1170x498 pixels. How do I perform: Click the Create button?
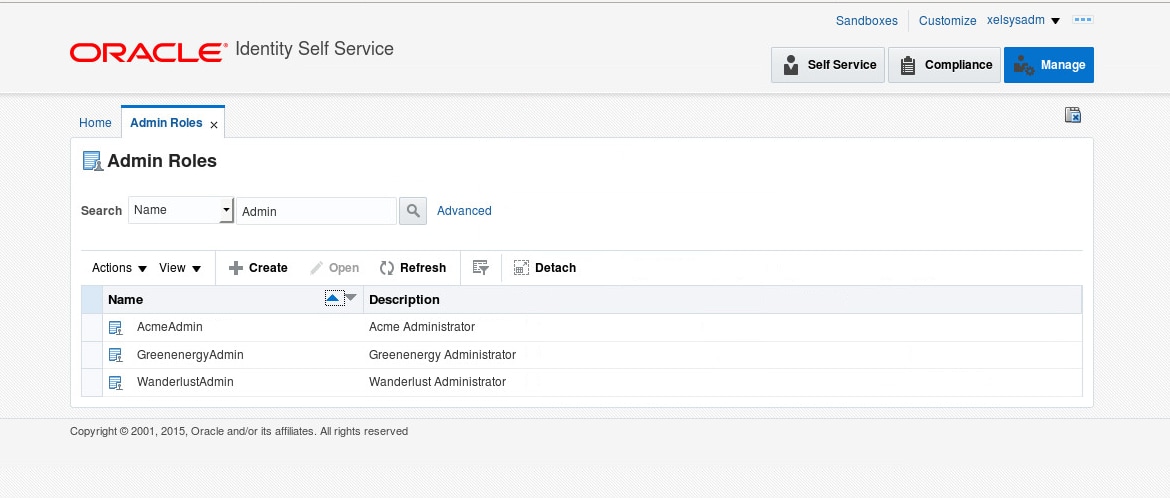click(x=258, y=268)
